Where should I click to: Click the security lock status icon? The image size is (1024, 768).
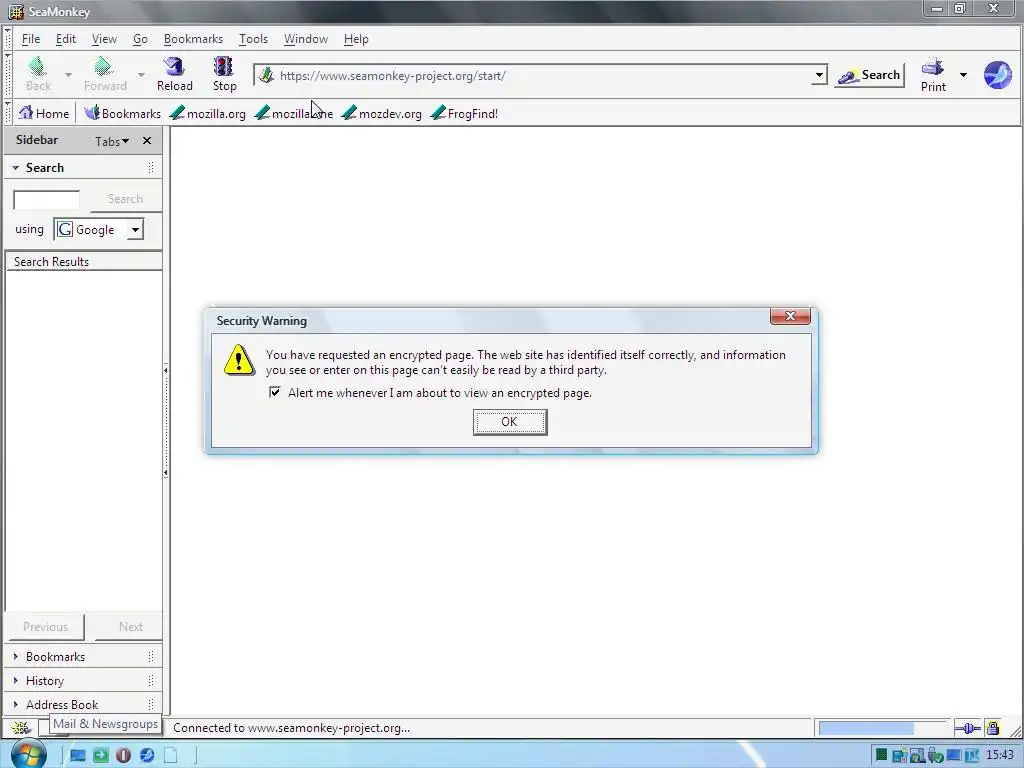pyautogui.click(x=993, y=728)
